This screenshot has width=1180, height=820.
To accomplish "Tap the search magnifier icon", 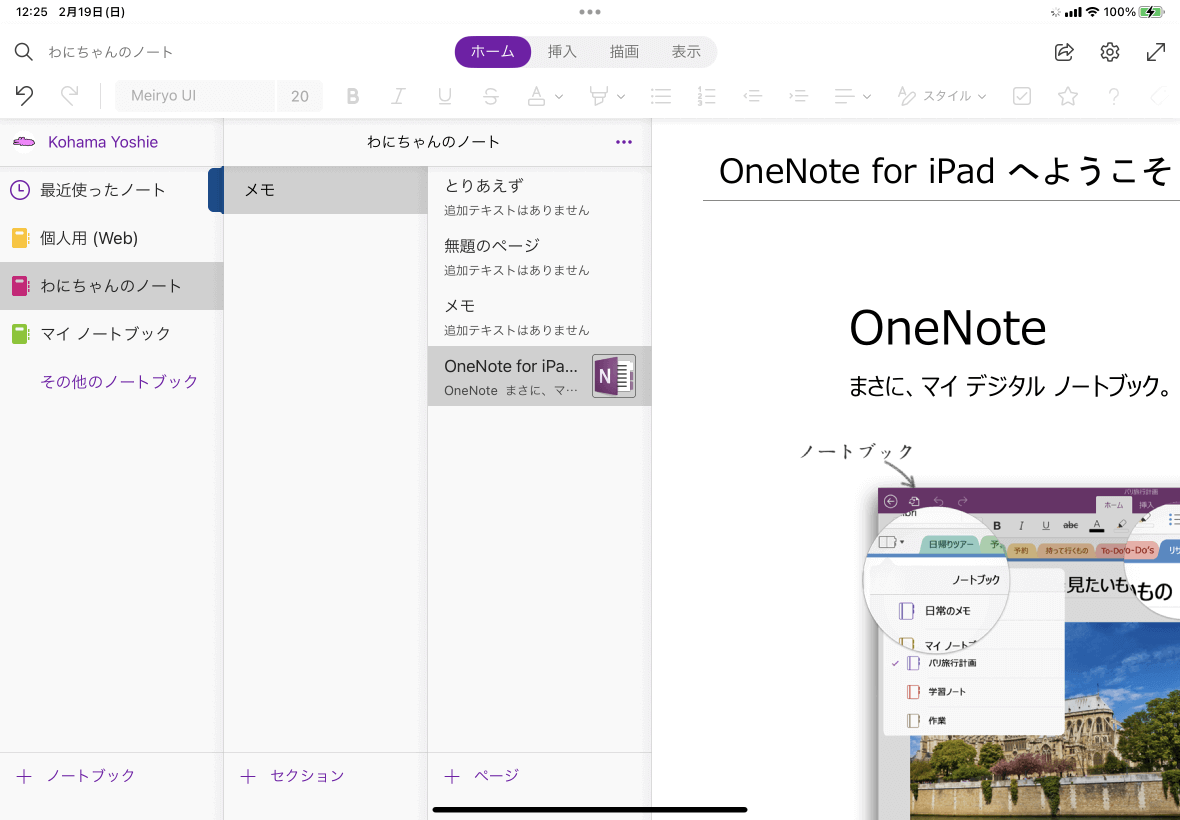I will pyautogui.click(x=24, y=52).
